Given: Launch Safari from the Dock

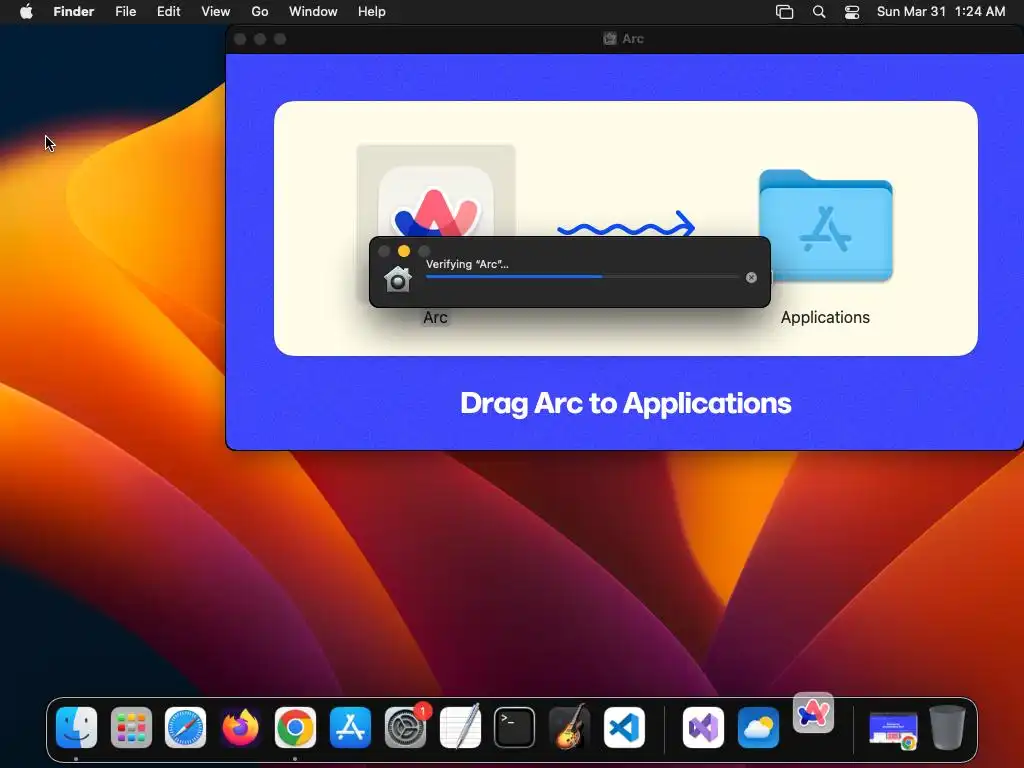Looking at the screenshot, I should (185, 728).
